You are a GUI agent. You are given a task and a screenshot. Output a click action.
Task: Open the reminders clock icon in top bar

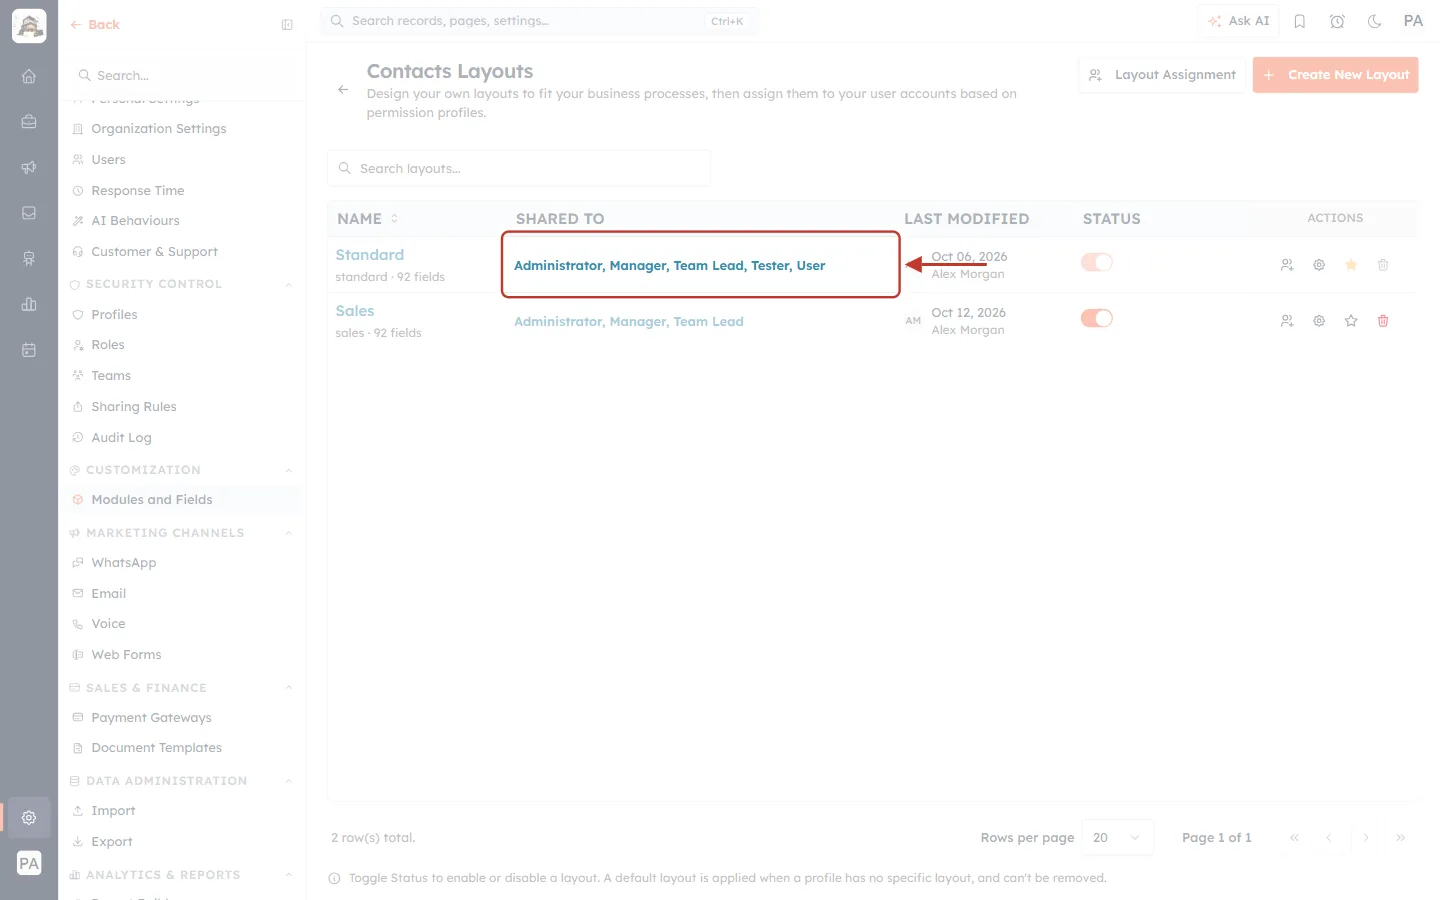1337,21
